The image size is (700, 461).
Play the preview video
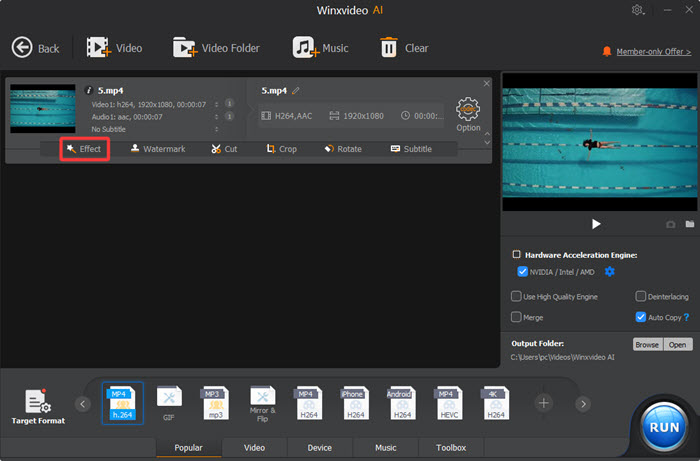click(596, 224)
